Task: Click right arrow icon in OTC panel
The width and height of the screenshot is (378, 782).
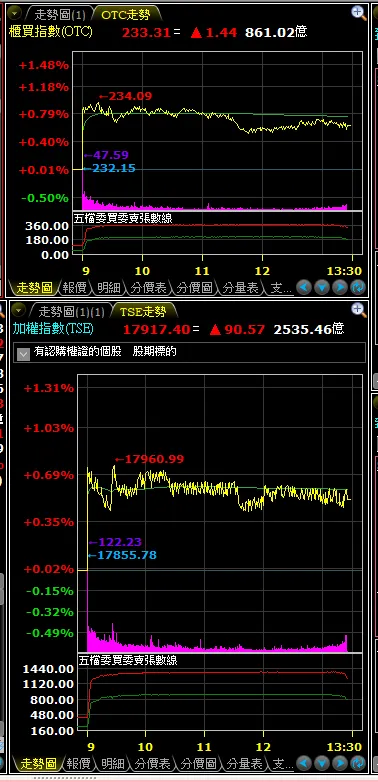Action: coord(340,287)
